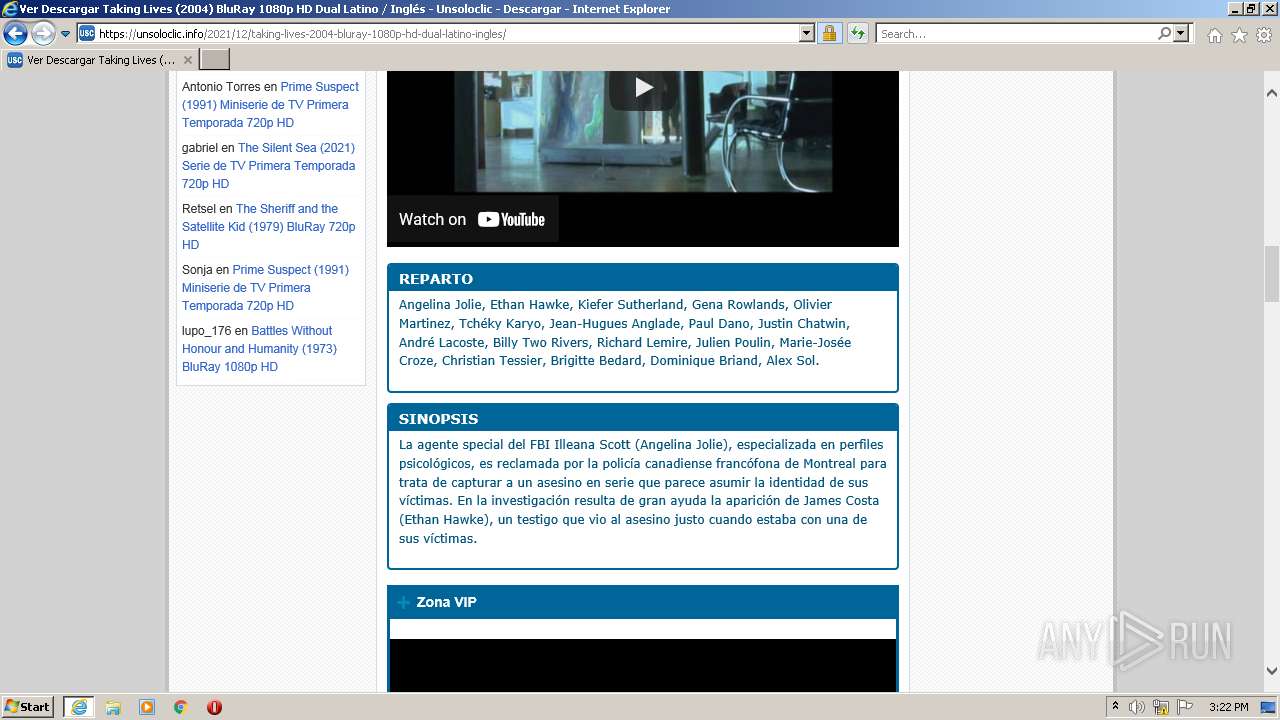Open Antonio Torres' Prime Suspect (1991) comment link
This screenshot has height=720, width=1280.
268,105
